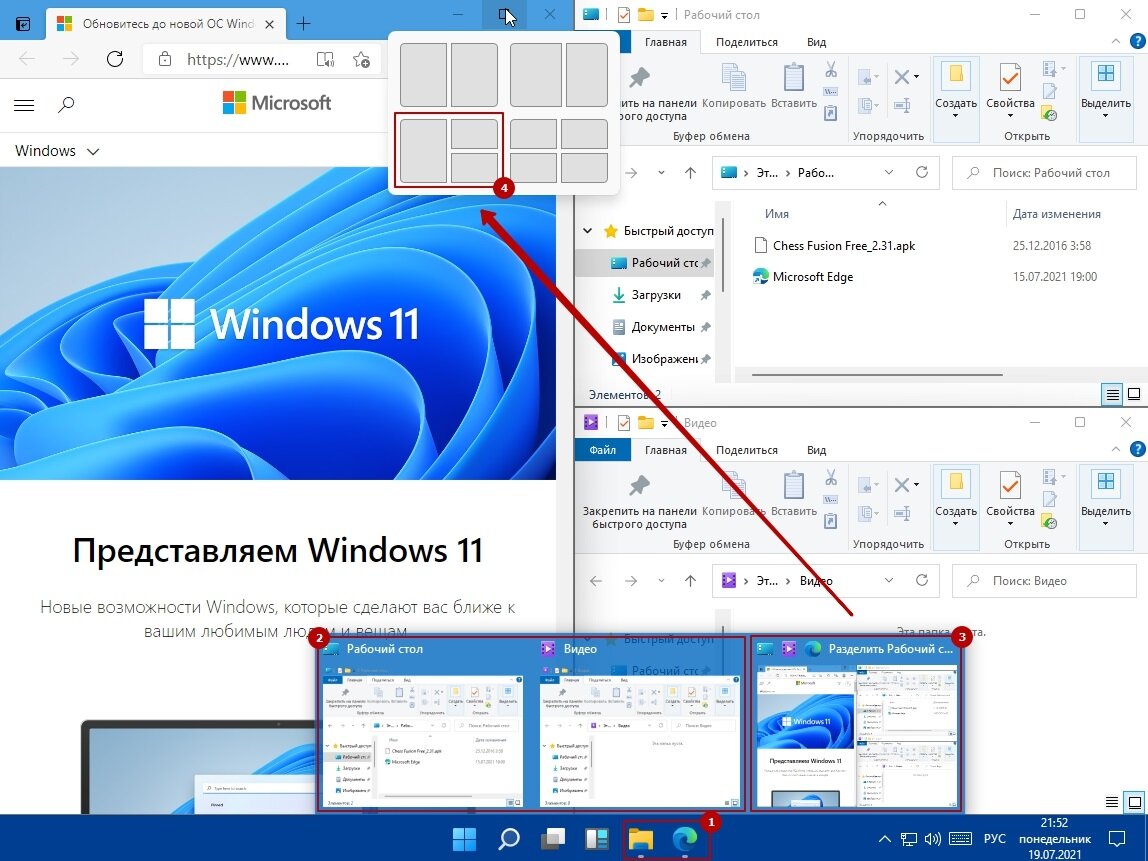This screenshot has width=1148, height=861.
Task: Open Widgets from taskbar
Action: click(597, 839)
